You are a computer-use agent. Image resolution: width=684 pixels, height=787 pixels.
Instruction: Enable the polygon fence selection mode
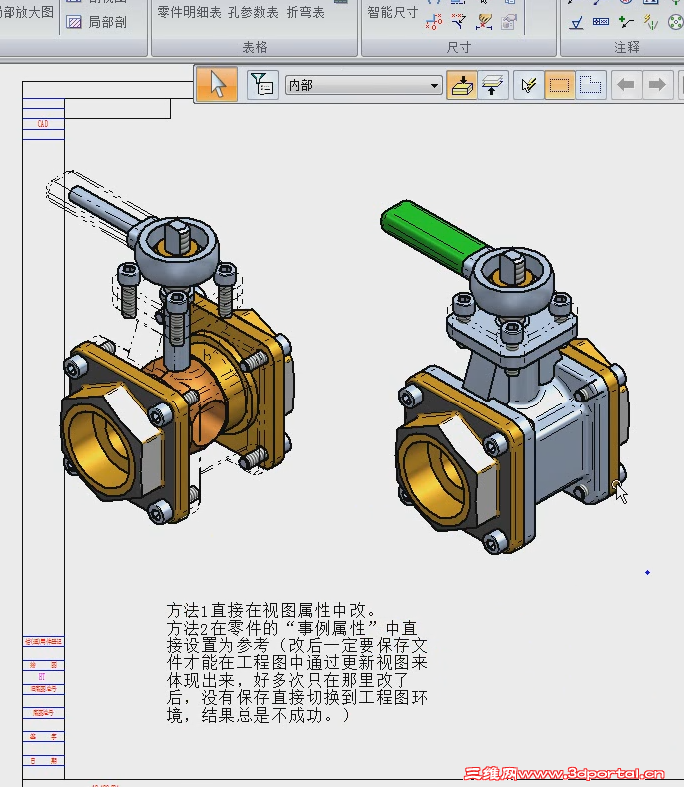590,85
